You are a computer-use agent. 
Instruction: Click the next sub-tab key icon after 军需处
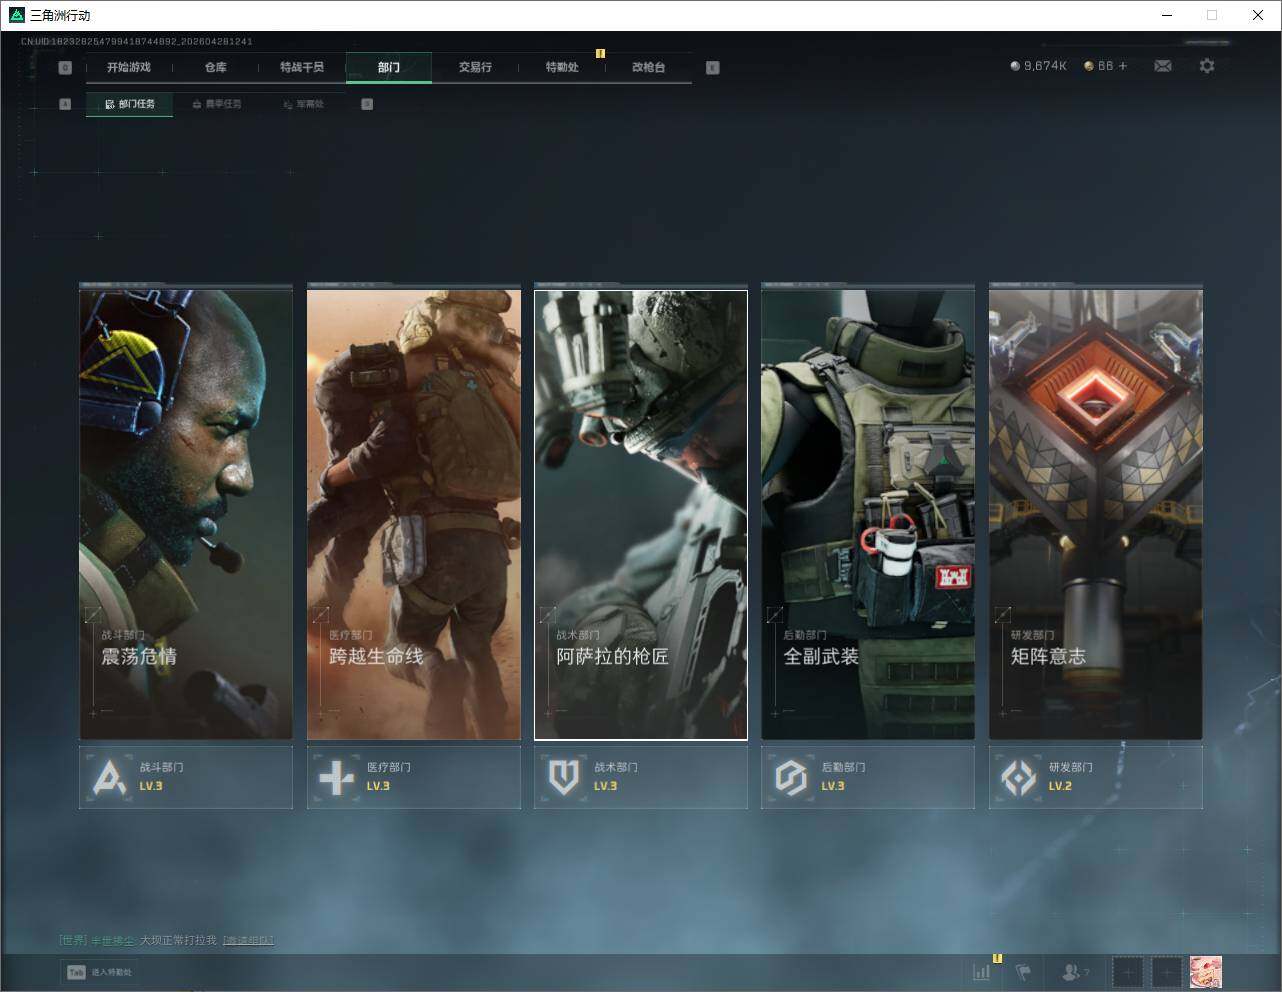[367, 104]
